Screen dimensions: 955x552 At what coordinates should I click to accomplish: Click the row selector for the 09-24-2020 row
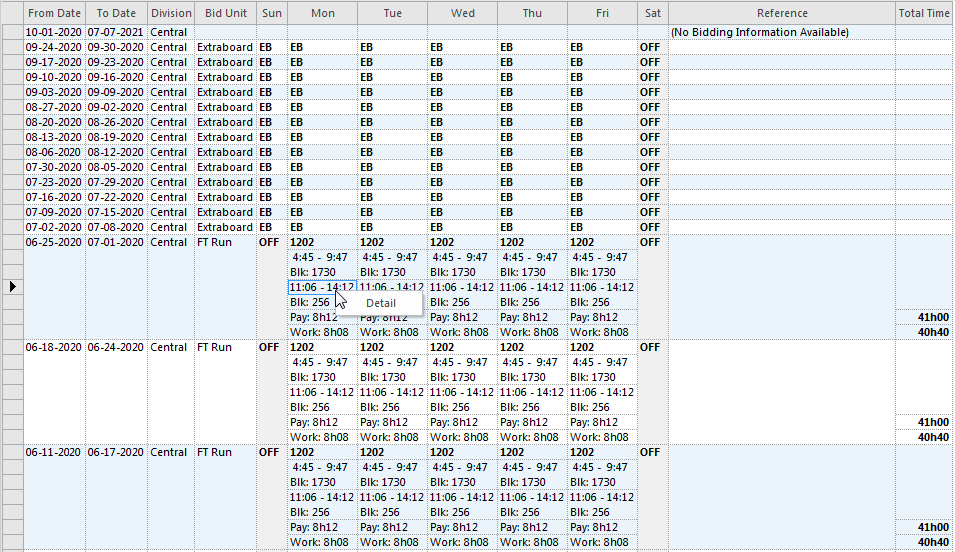[x=13, y=47]
